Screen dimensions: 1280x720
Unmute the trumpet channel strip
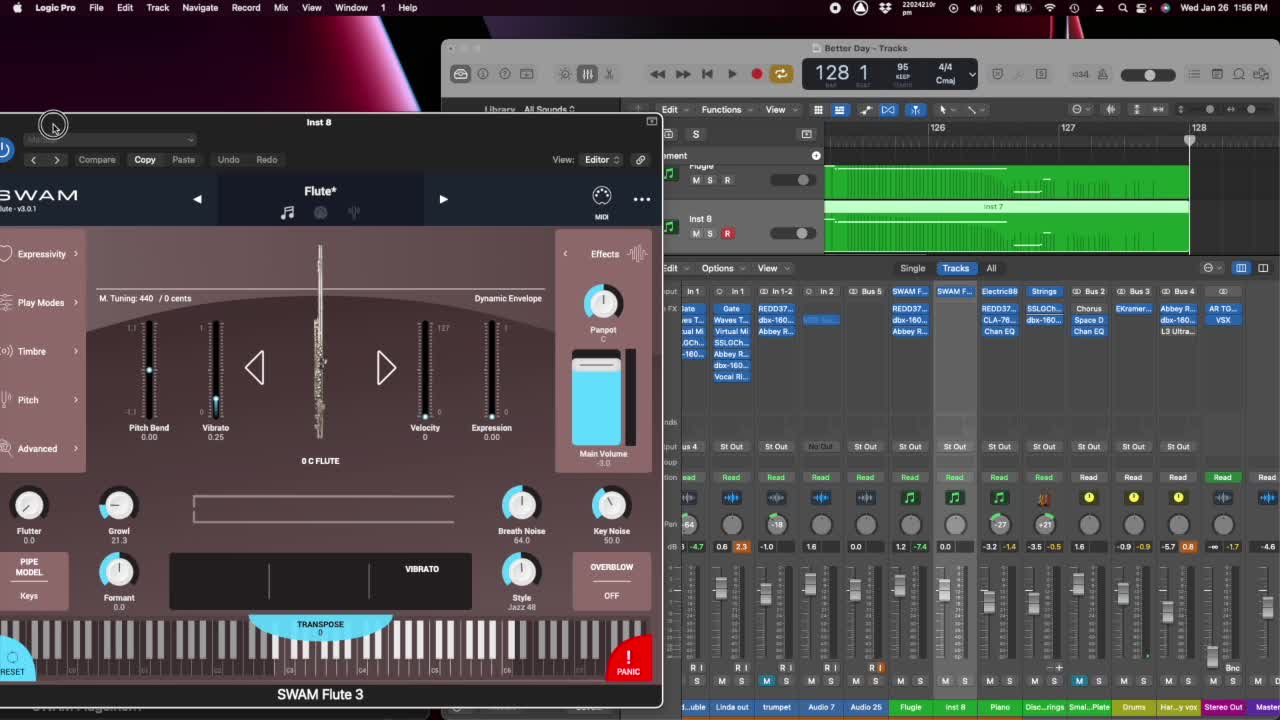tap(766, 681)
